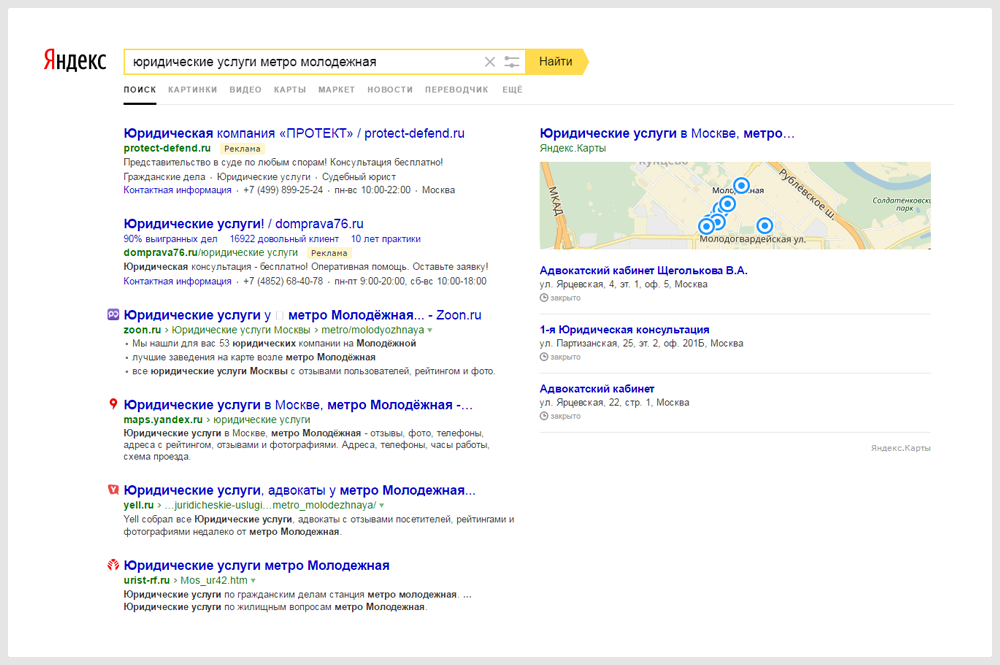Open Юридические услуги, адвокаты yell.ru result
This screenshot has width=1000, height=665.
pos(299,490)
